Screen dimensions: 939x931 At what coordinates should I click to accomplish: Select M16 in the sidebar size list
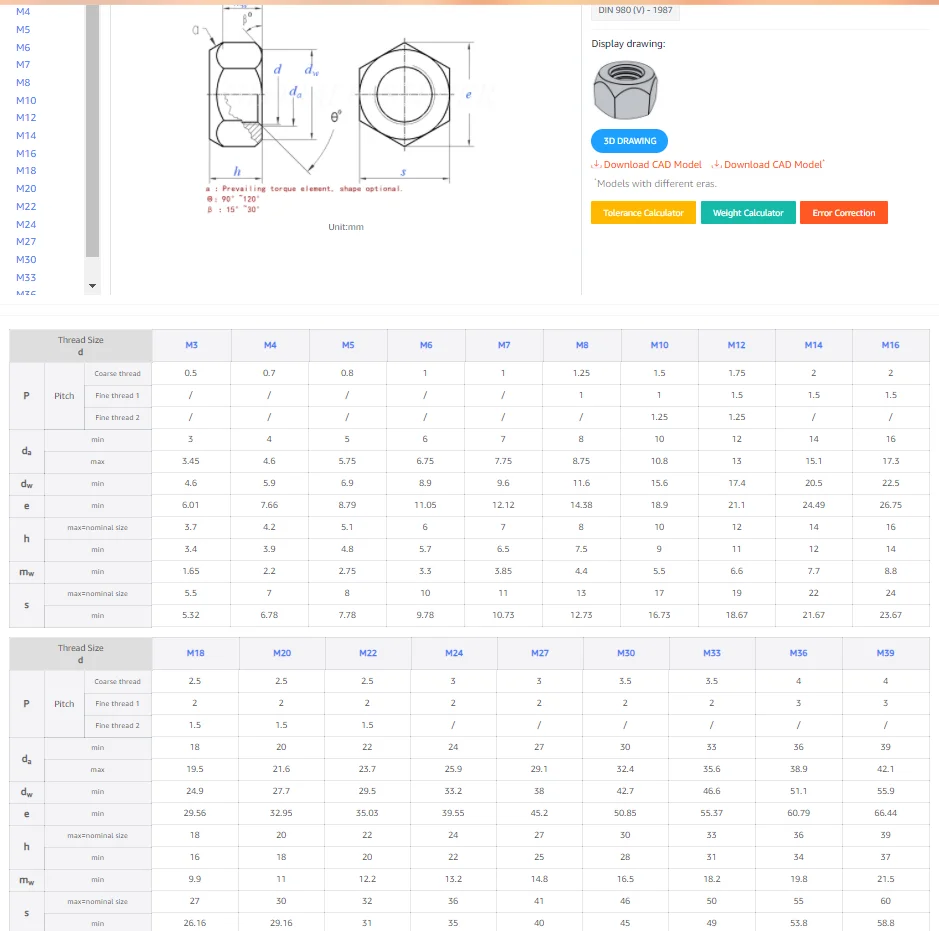[26, 153]
